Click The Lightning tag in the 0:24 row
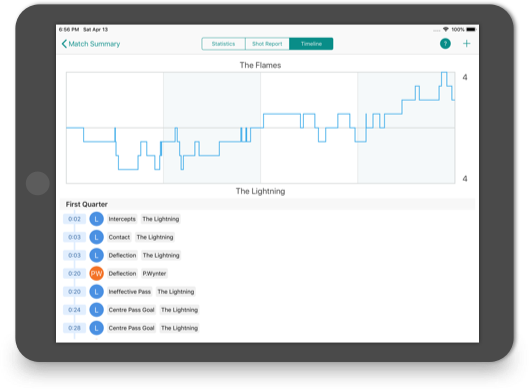 [179, 310]
